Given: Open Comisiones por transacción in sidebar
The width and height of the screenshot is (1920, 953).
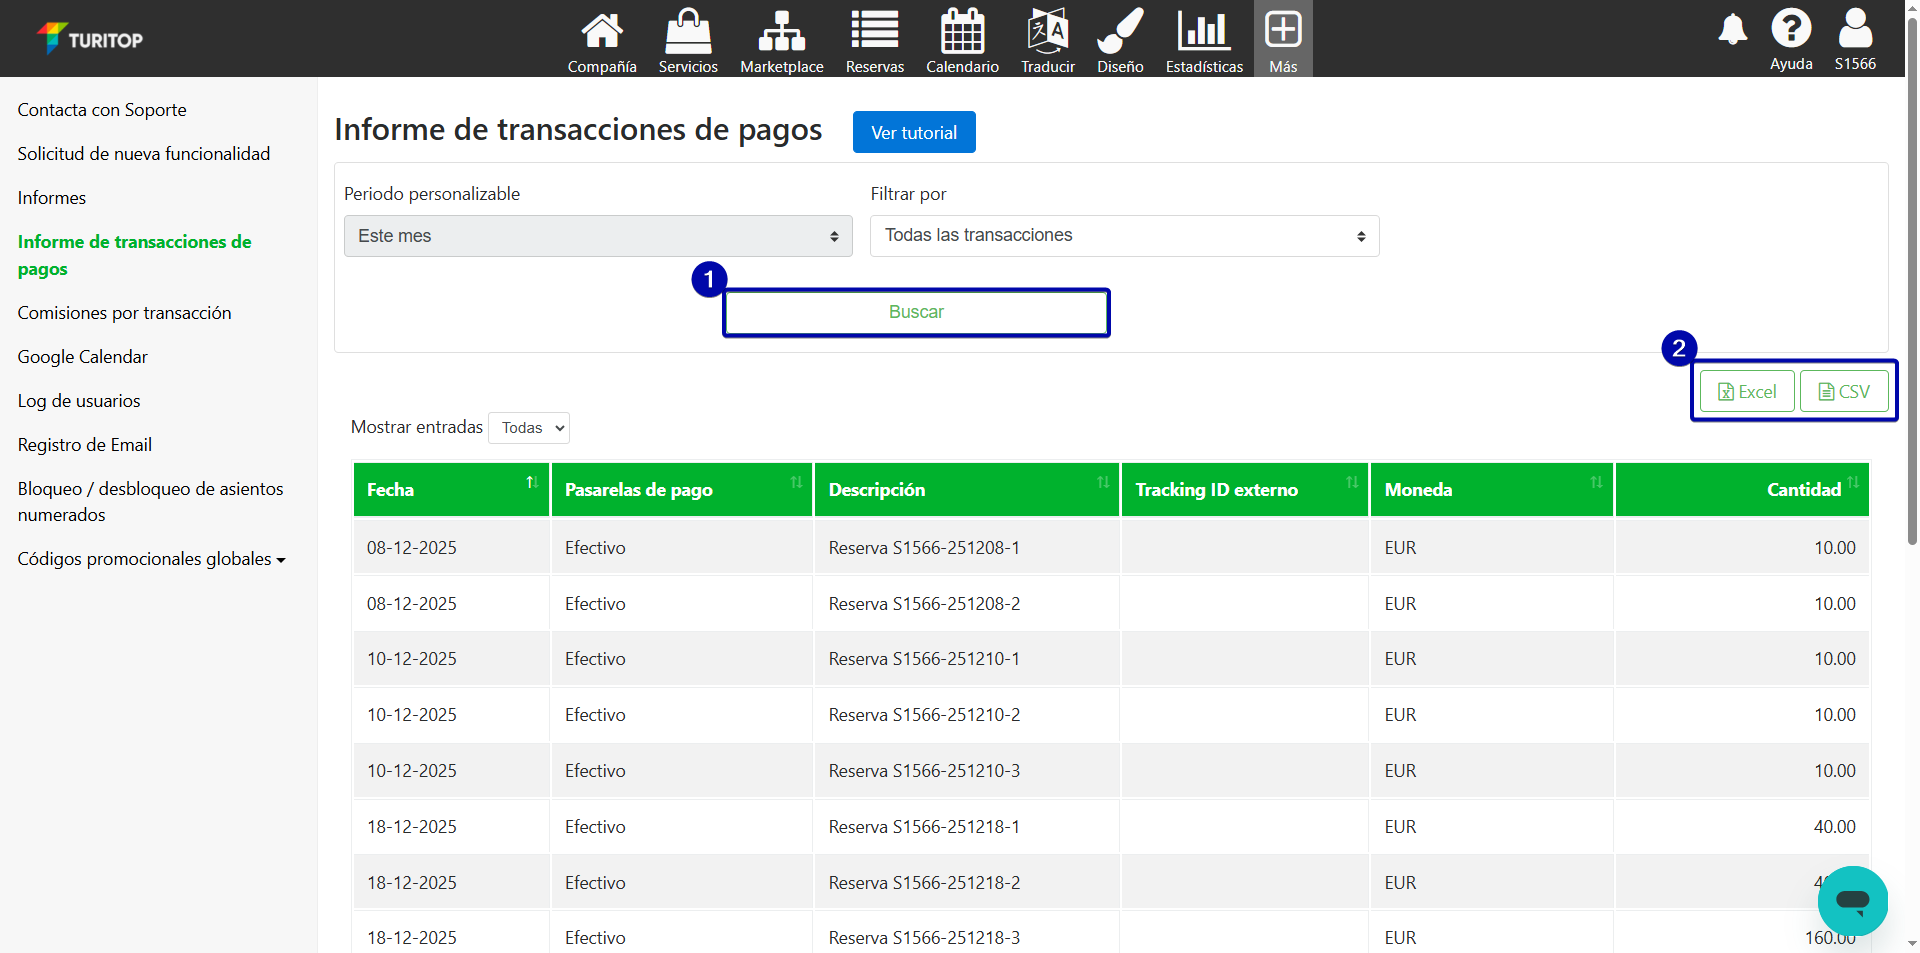Looking at the screenshot, I should pos(124,313).
